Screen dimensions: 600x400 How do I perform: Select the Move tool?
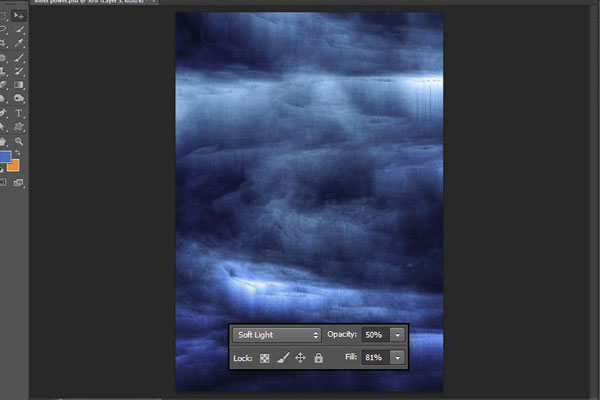tap(18, 15)
